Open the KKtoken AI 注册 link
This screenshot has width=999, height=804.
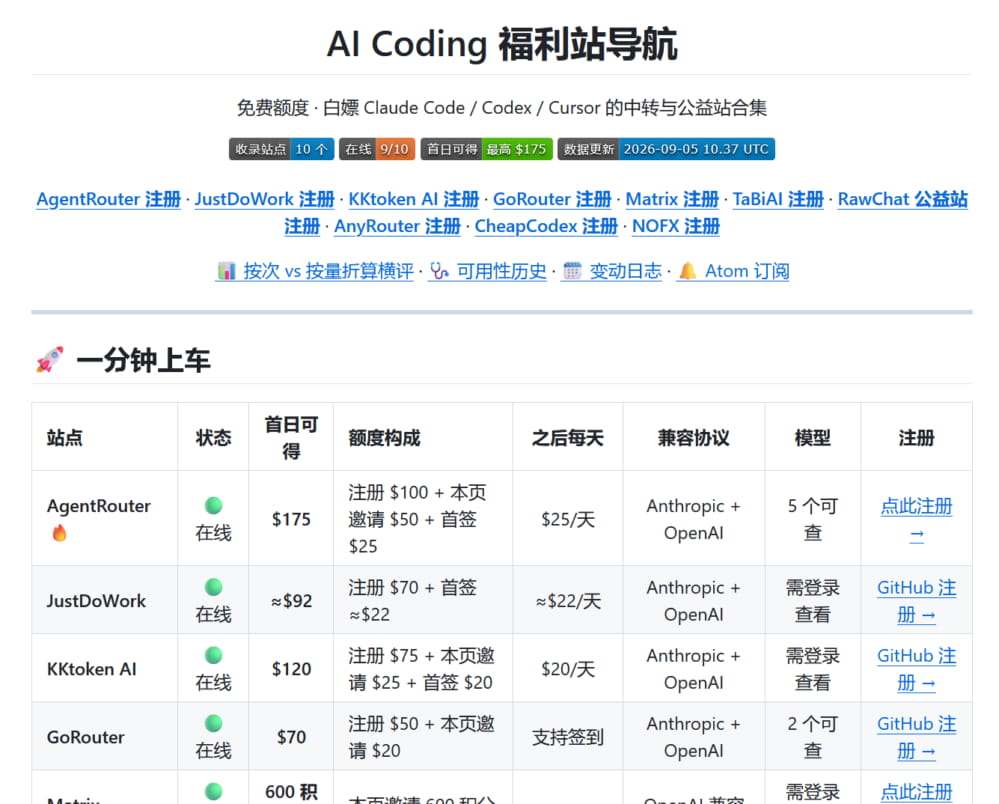[x=413, y=199]
